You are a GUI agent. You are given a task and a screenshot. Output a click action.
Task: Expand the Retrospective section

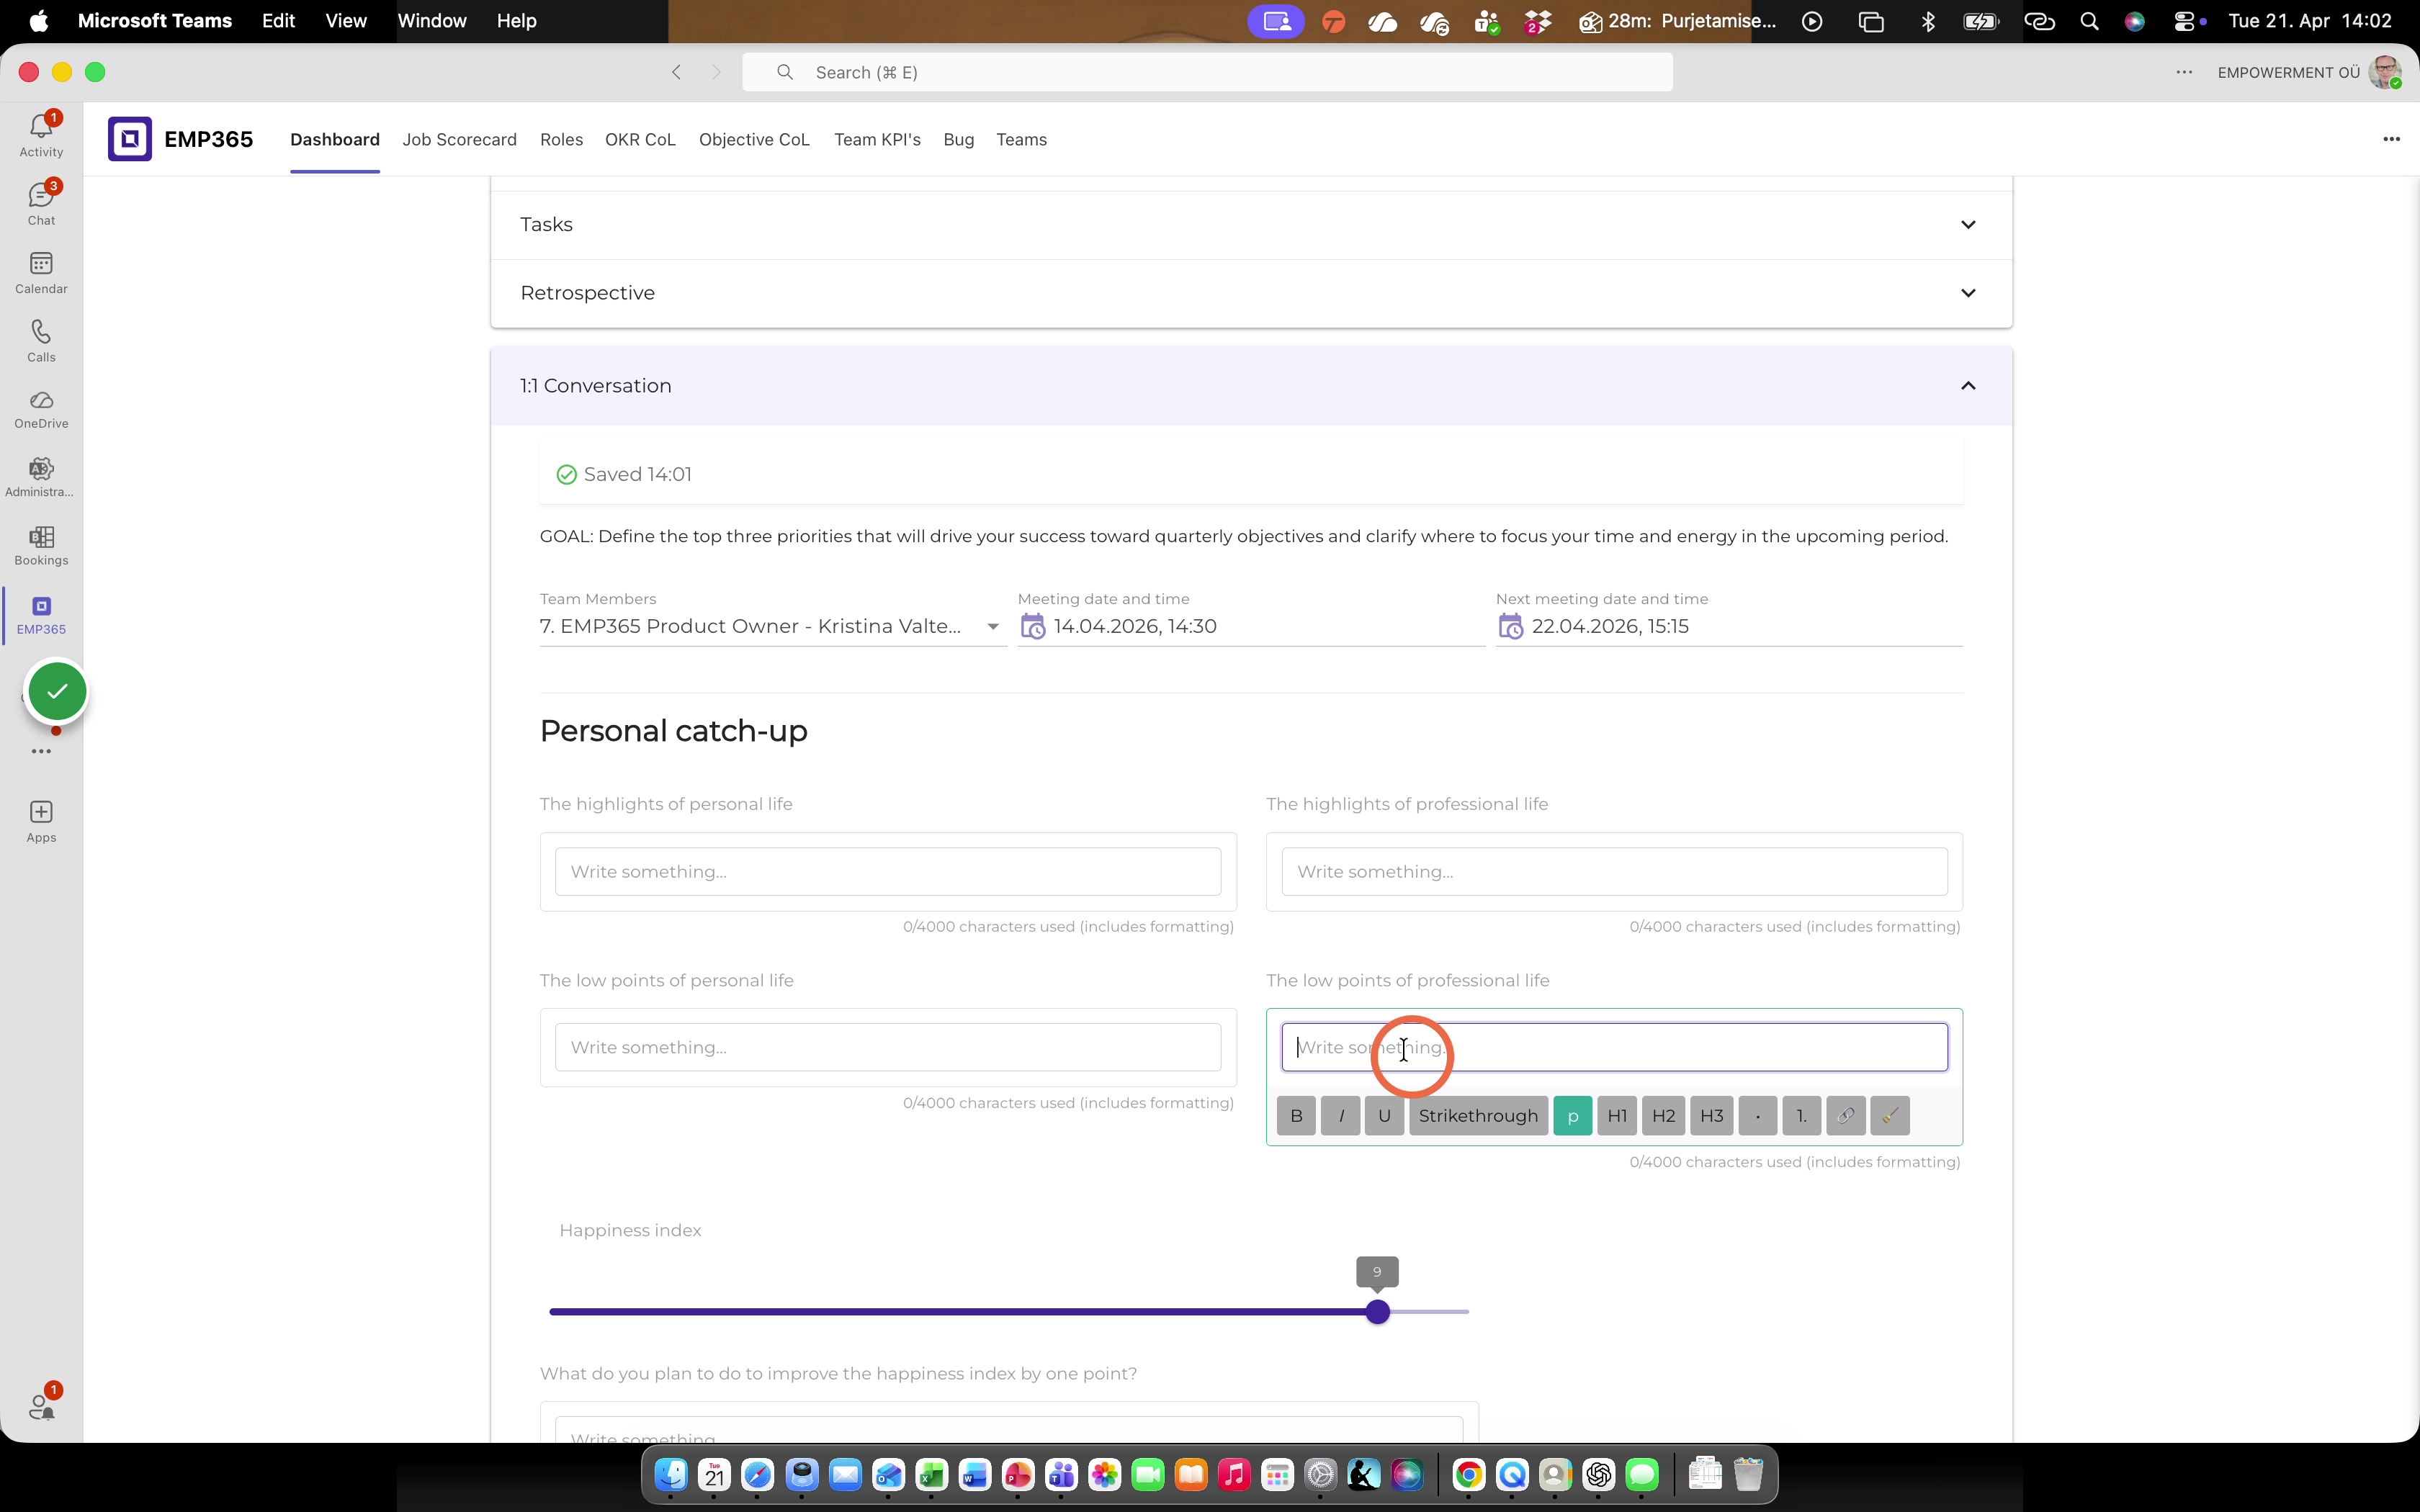pos(1251,293)
